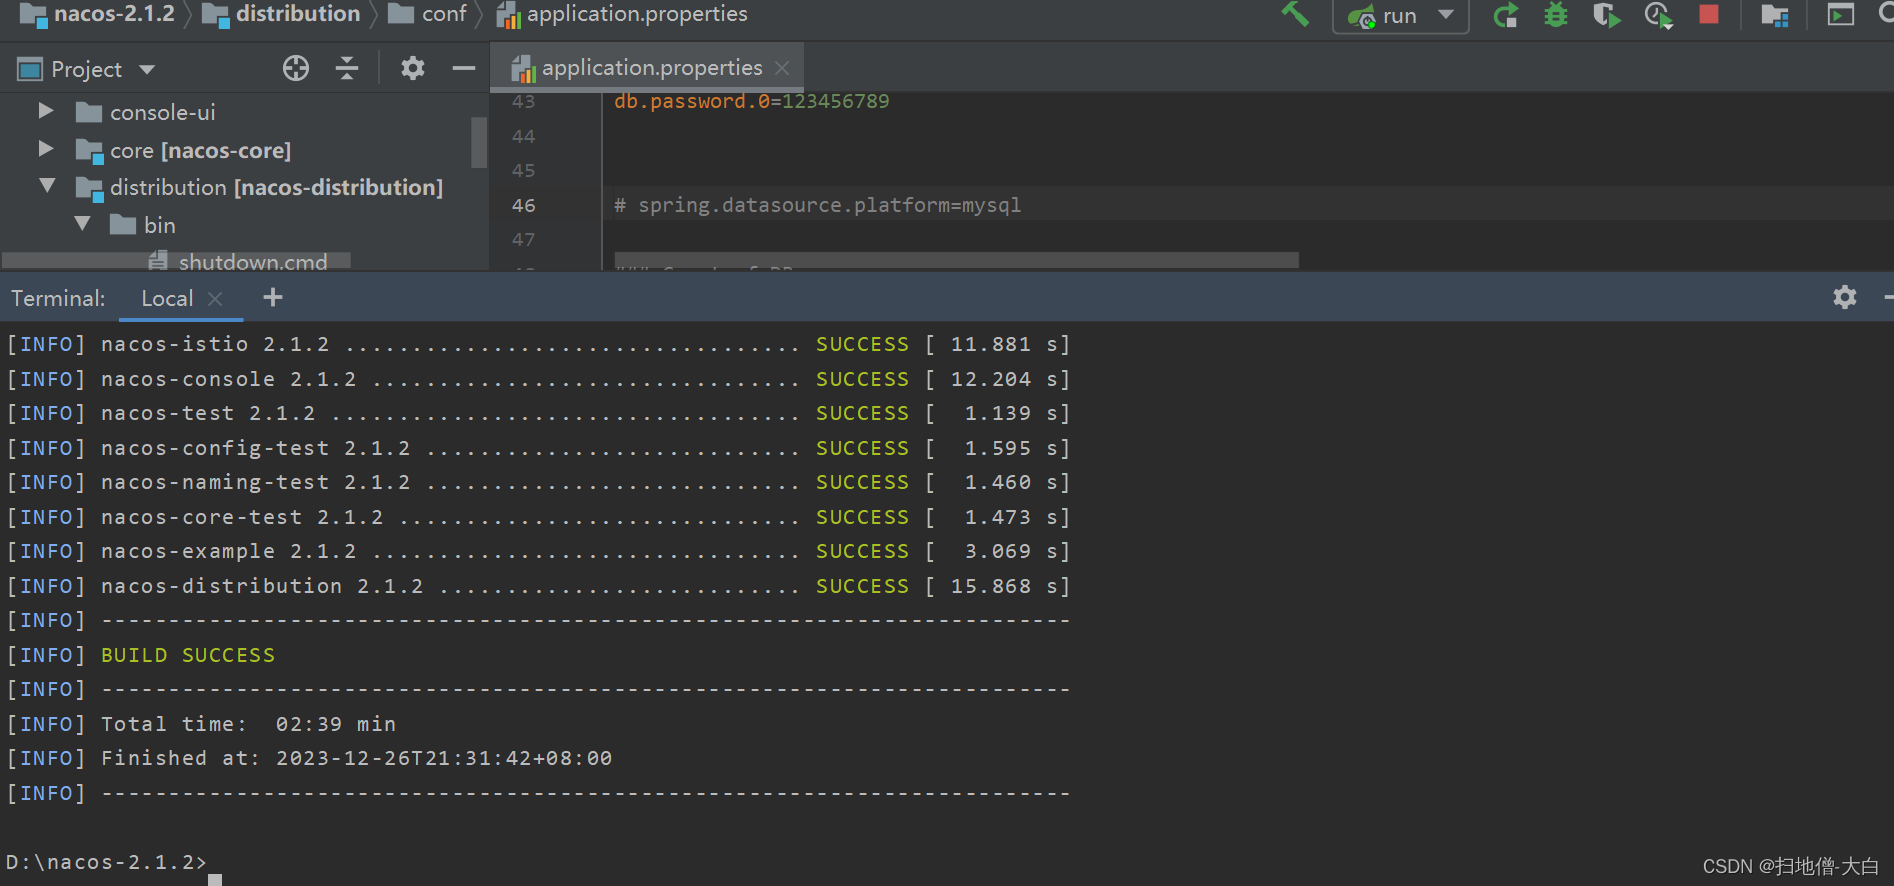Click the nacos-distribution 2.1.2 SUCCESS line
The width and height of the screenshot is (1894, 886).
(539, 586)
